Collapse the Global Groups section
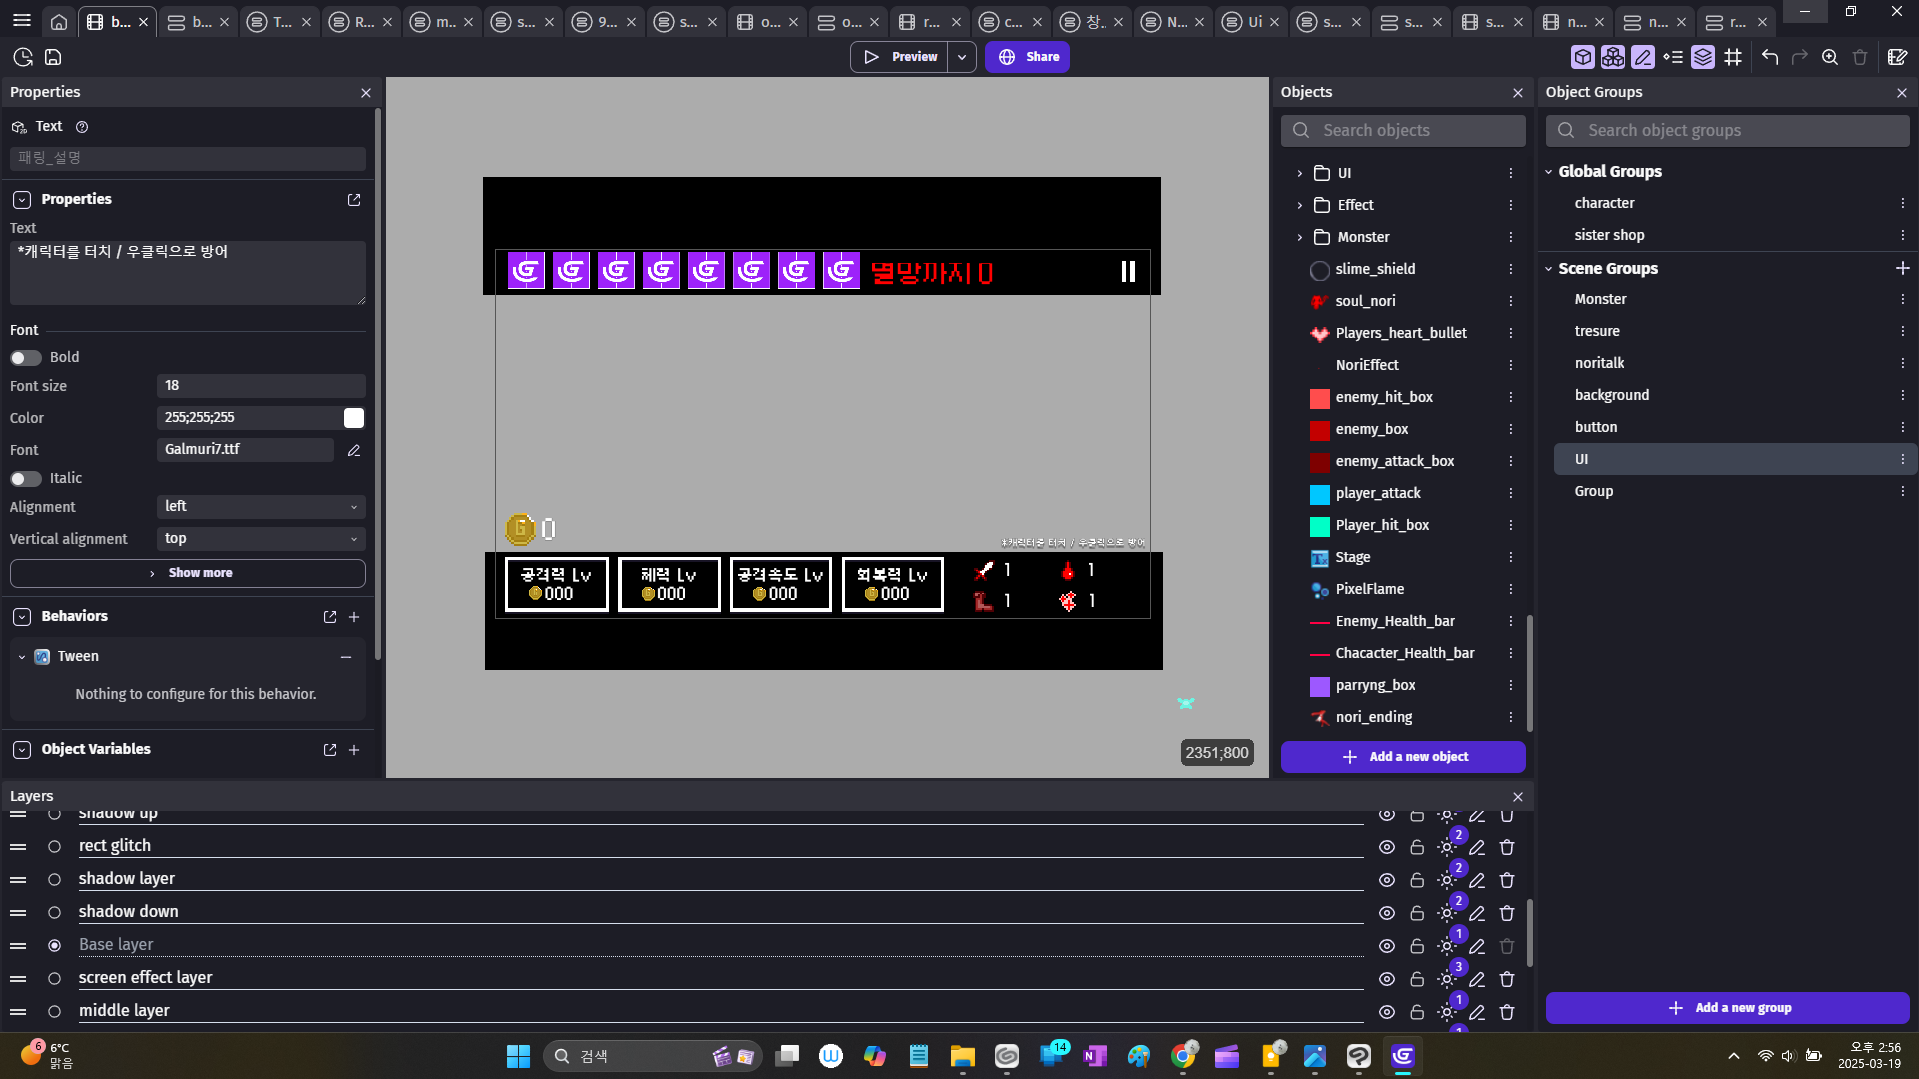 coord(1549,172)
